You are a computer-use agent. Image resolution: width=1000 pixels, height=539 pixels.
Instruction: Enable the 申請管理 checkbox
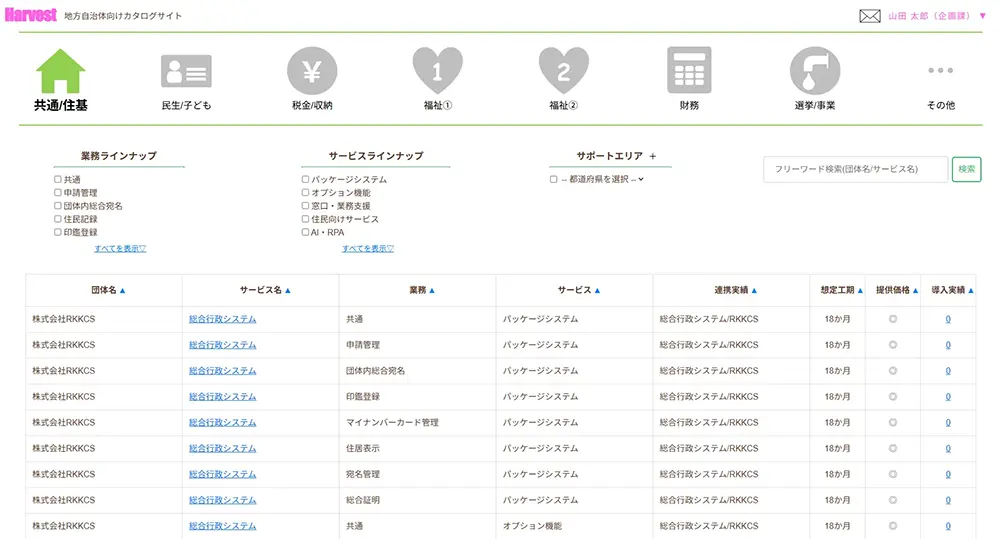coord(58,193)
